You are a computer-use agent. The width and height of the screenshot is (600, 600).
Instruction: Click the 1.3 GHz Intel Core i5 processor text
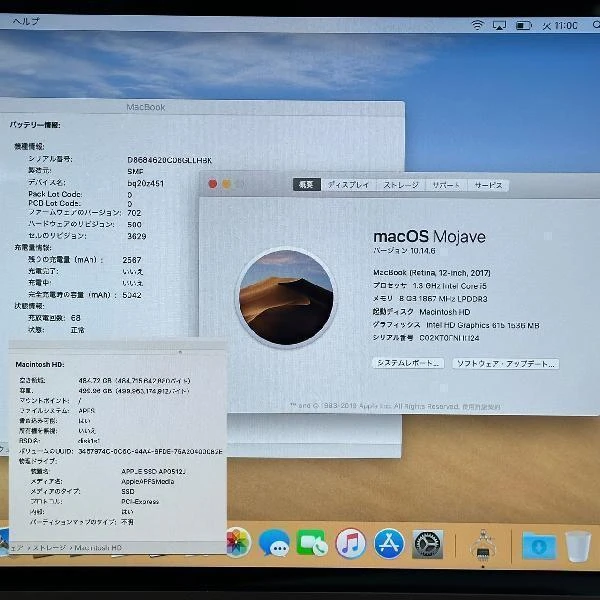[x=450, y=286]
